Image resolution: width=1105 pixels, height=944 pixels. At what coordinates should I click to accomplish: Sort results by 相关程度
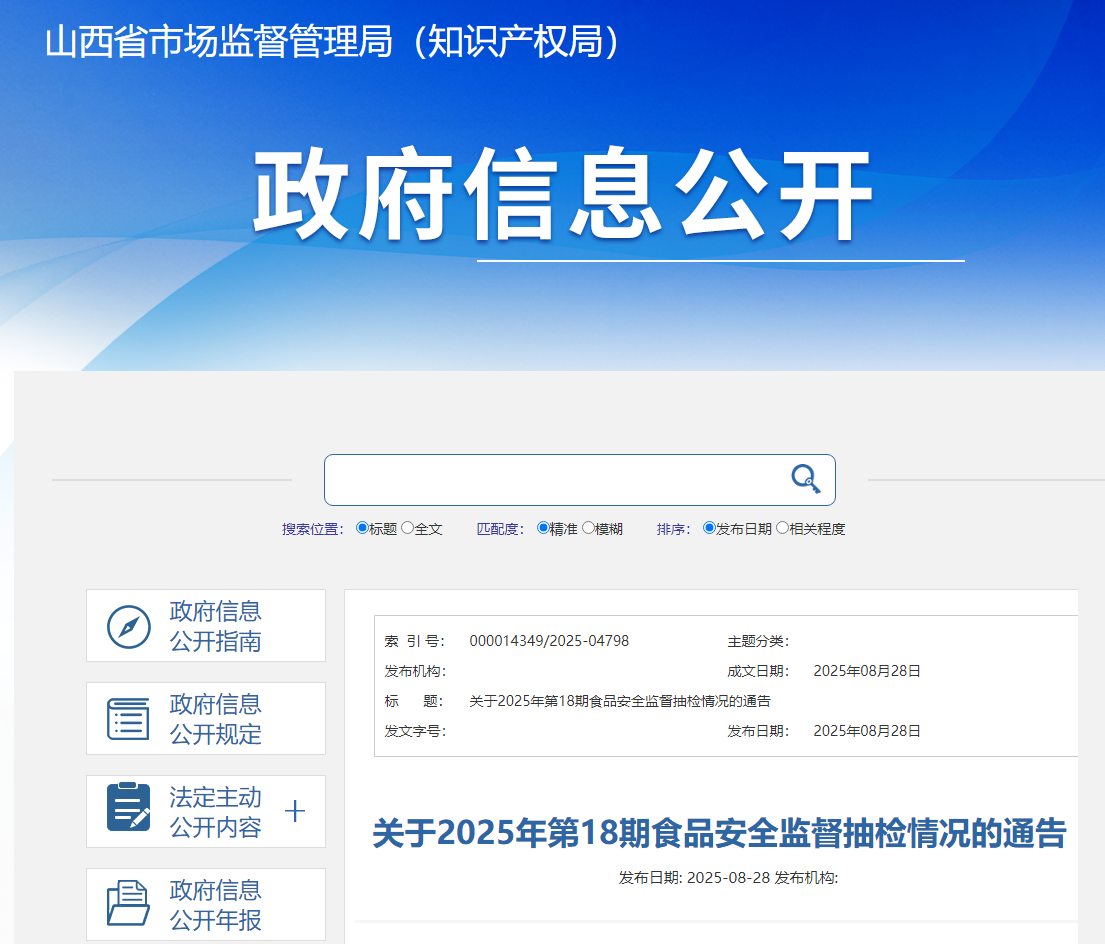tap(782, 528)
